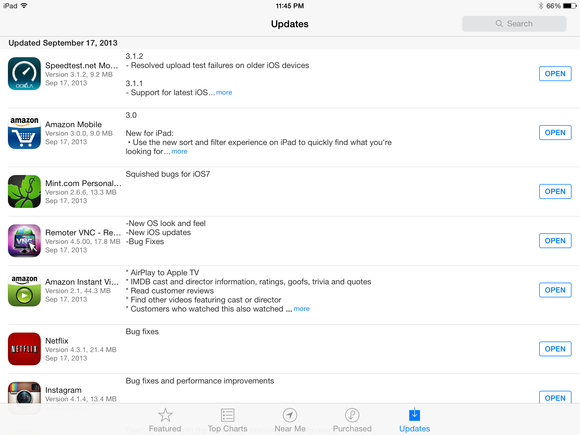Open the Instagram app
Viewport: 580px width, 435px height.
[x=555, y=397]
